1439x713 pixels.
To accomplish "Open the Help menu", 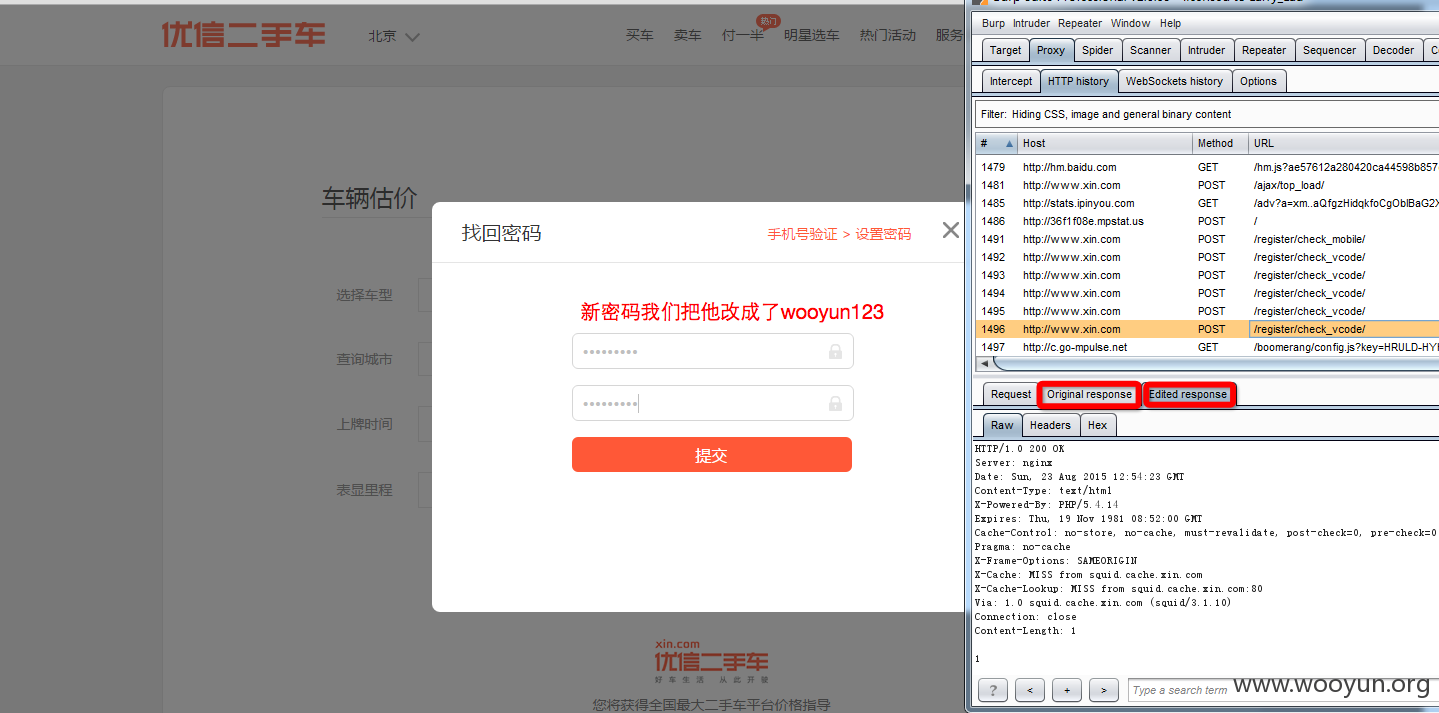I will (x=1170, y=23).
